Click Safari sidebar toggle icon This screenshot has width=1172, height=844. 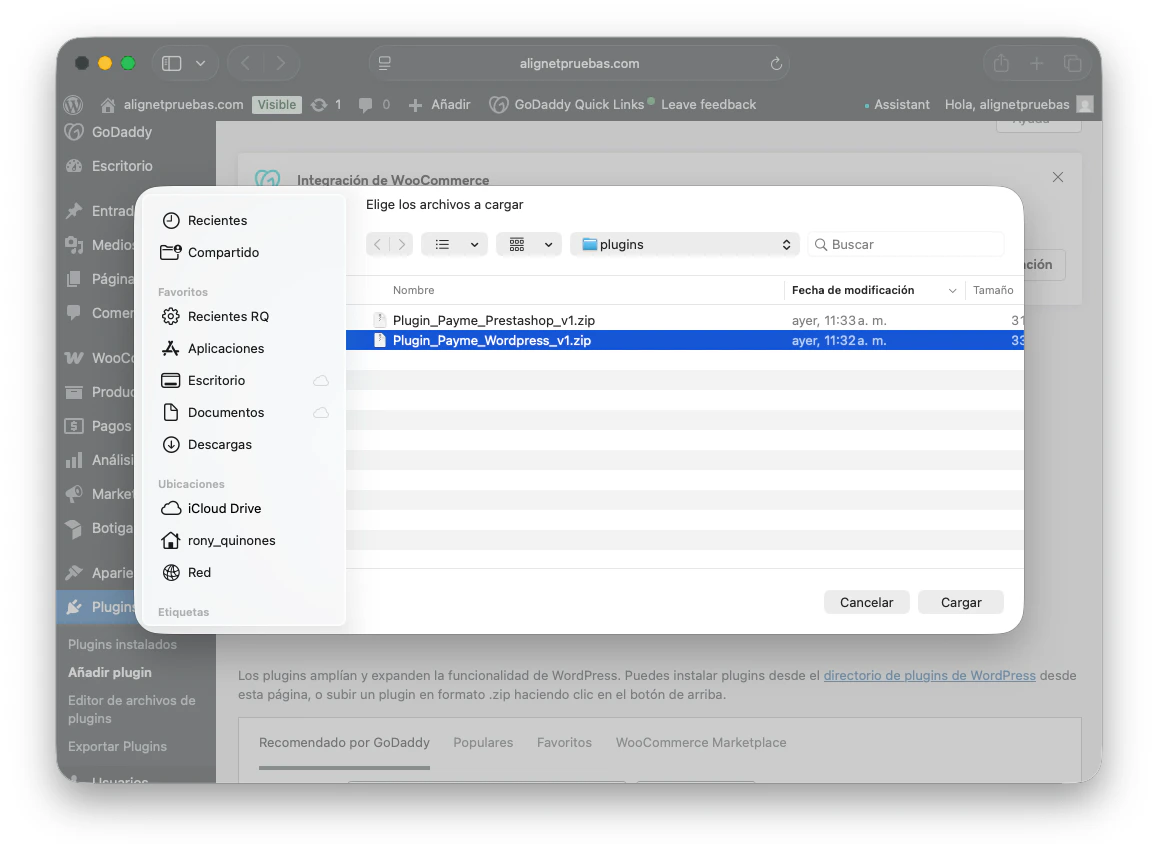tap(172, 64)
